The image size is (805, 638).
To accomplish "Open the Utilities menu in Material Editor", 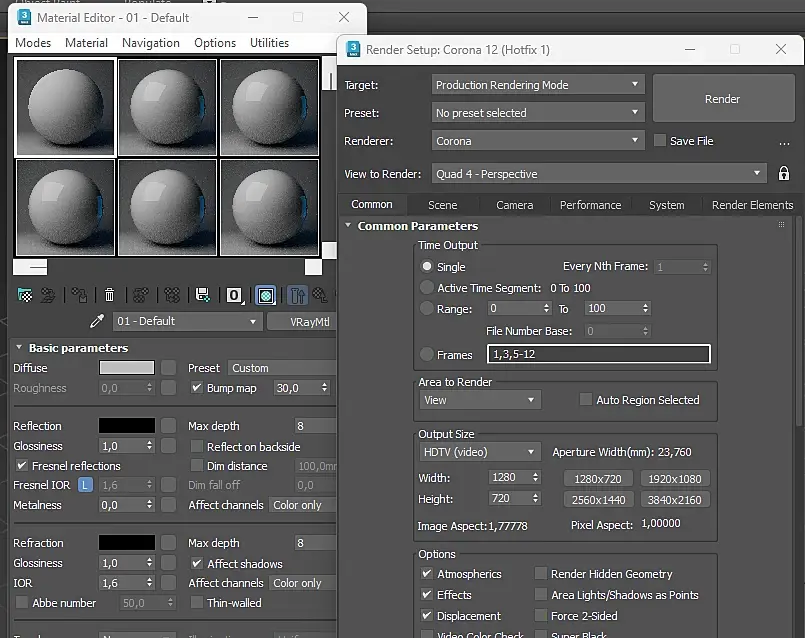I will point(269,43).
